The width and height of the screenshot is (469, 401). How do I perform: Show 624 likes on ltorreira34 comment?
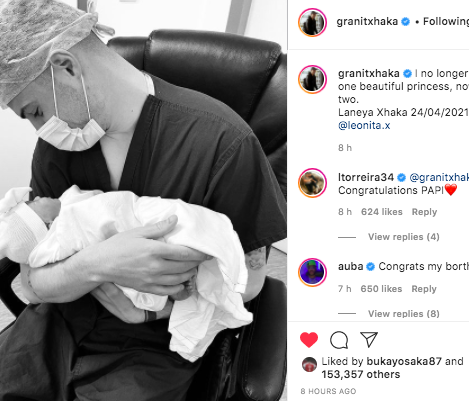coord(382,212)
